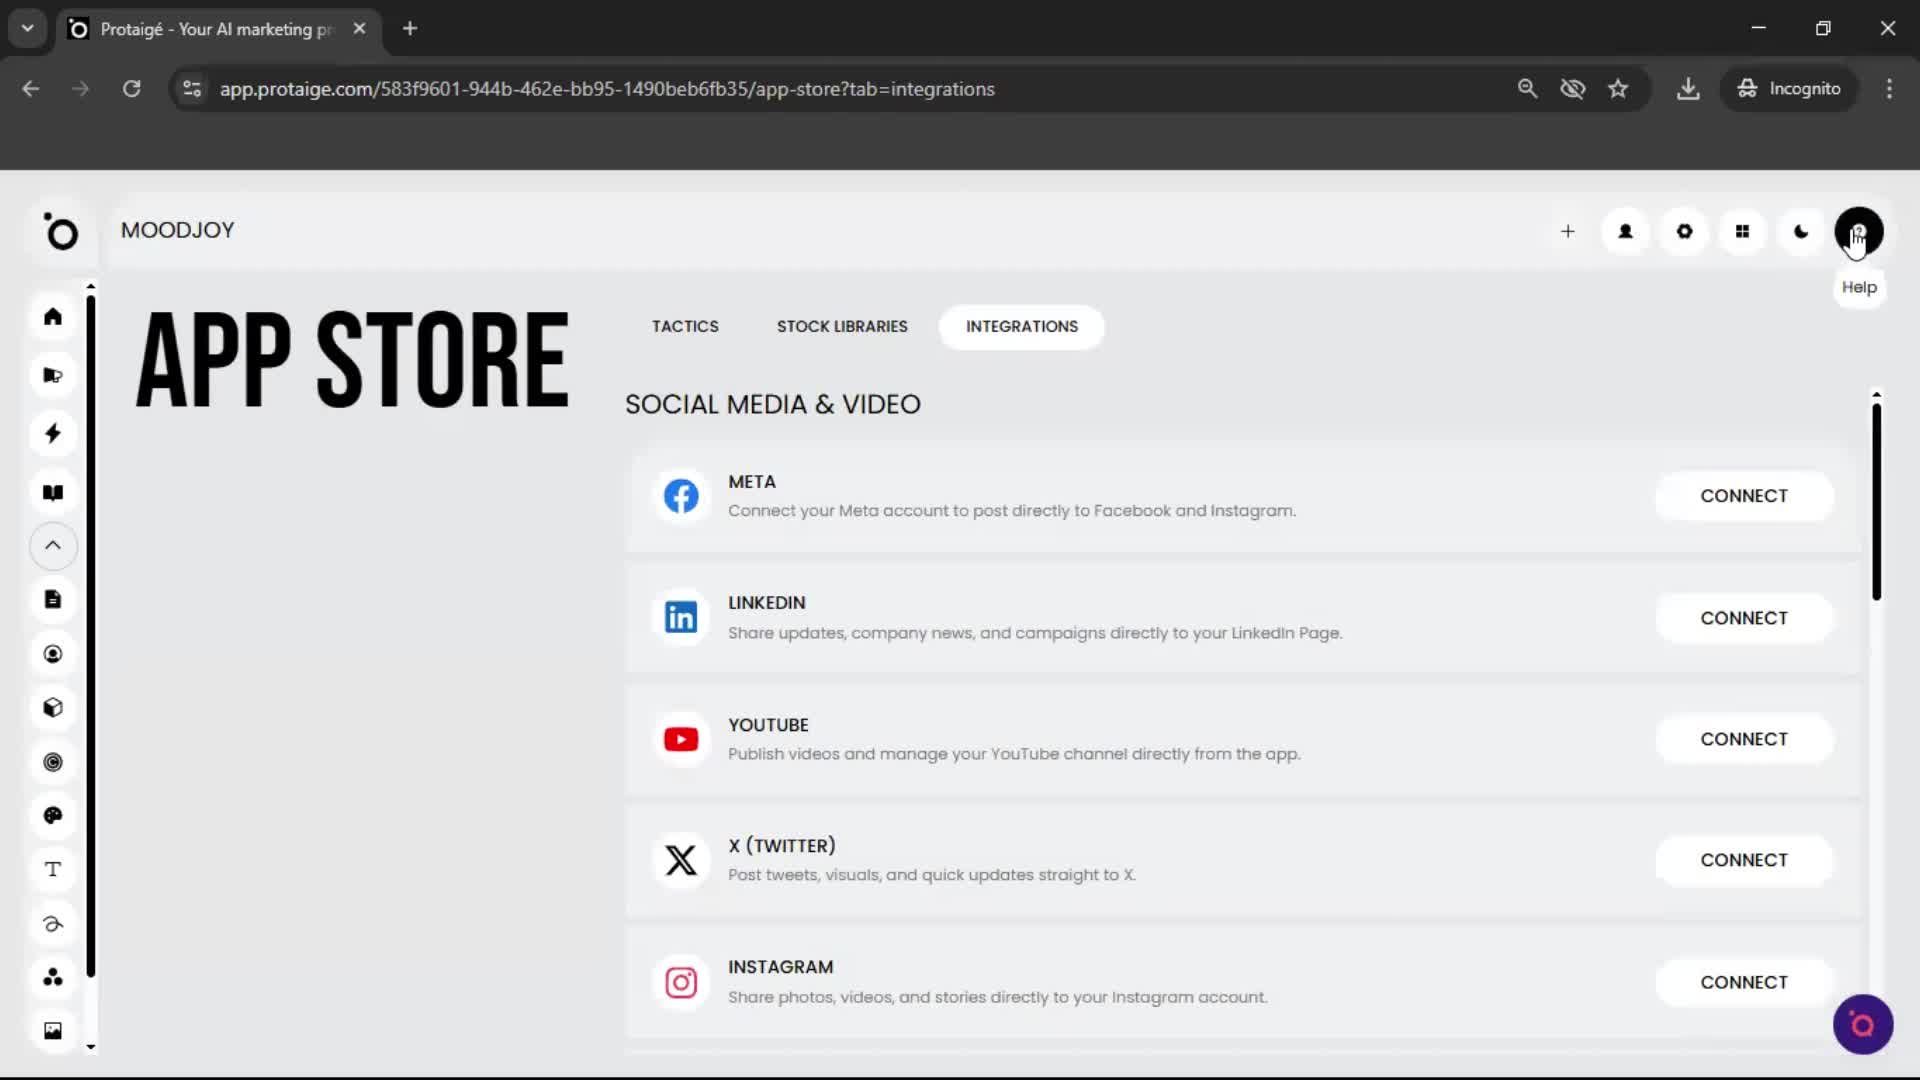Select the megaphone campaigns icon
Image resolution: width=1920 pixels, height=1080 pixels.
tap(53, 374)
